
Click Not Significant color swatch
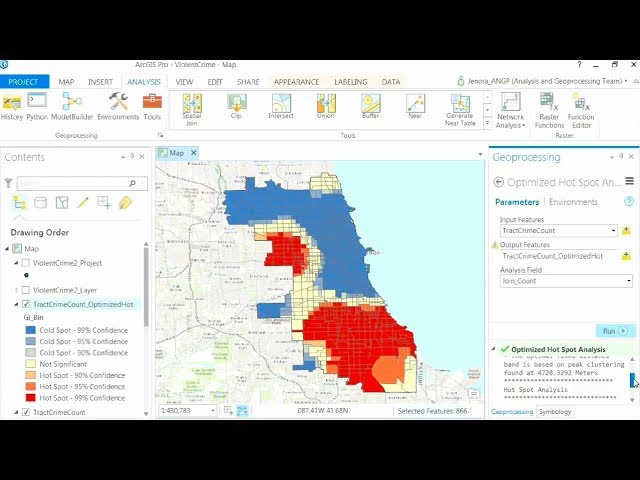click(31, 364)
